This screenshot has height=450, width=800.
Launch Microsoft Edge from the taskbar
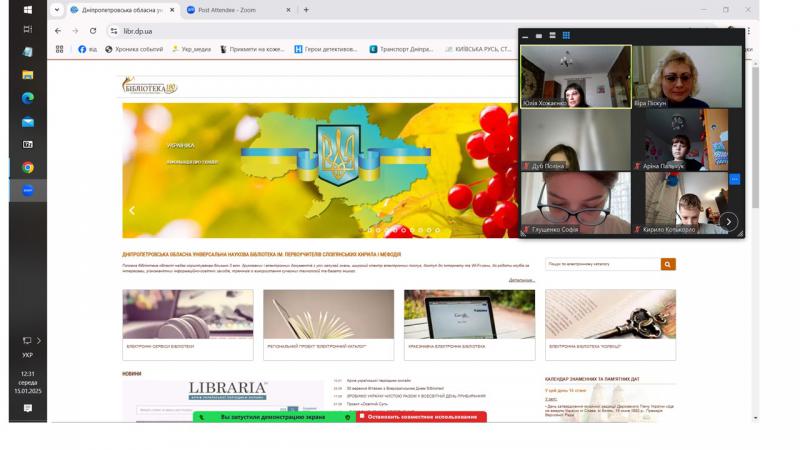tap(28, 98)
